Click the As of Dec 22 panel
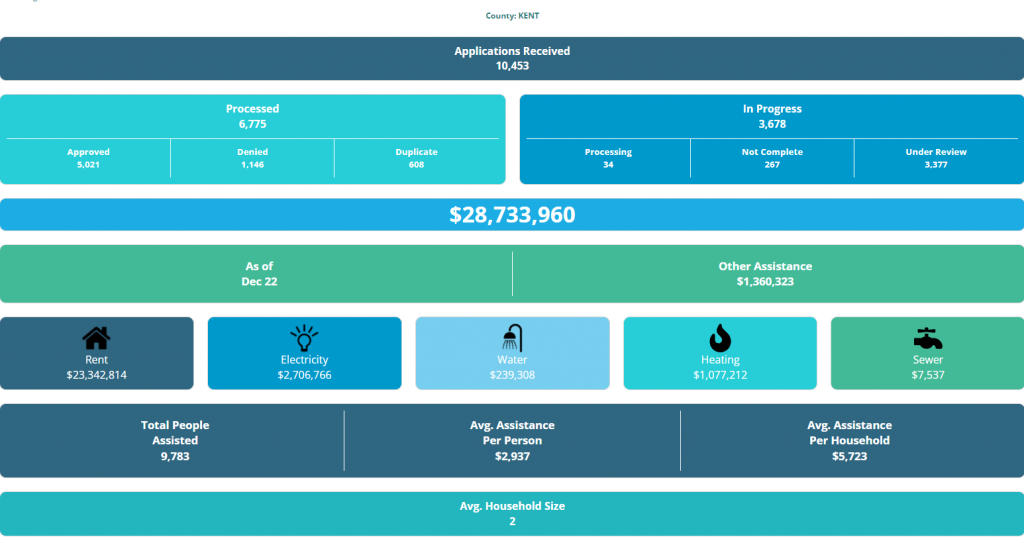The height and width of the screenshot is (543, 1024). (x=259, y=274)
